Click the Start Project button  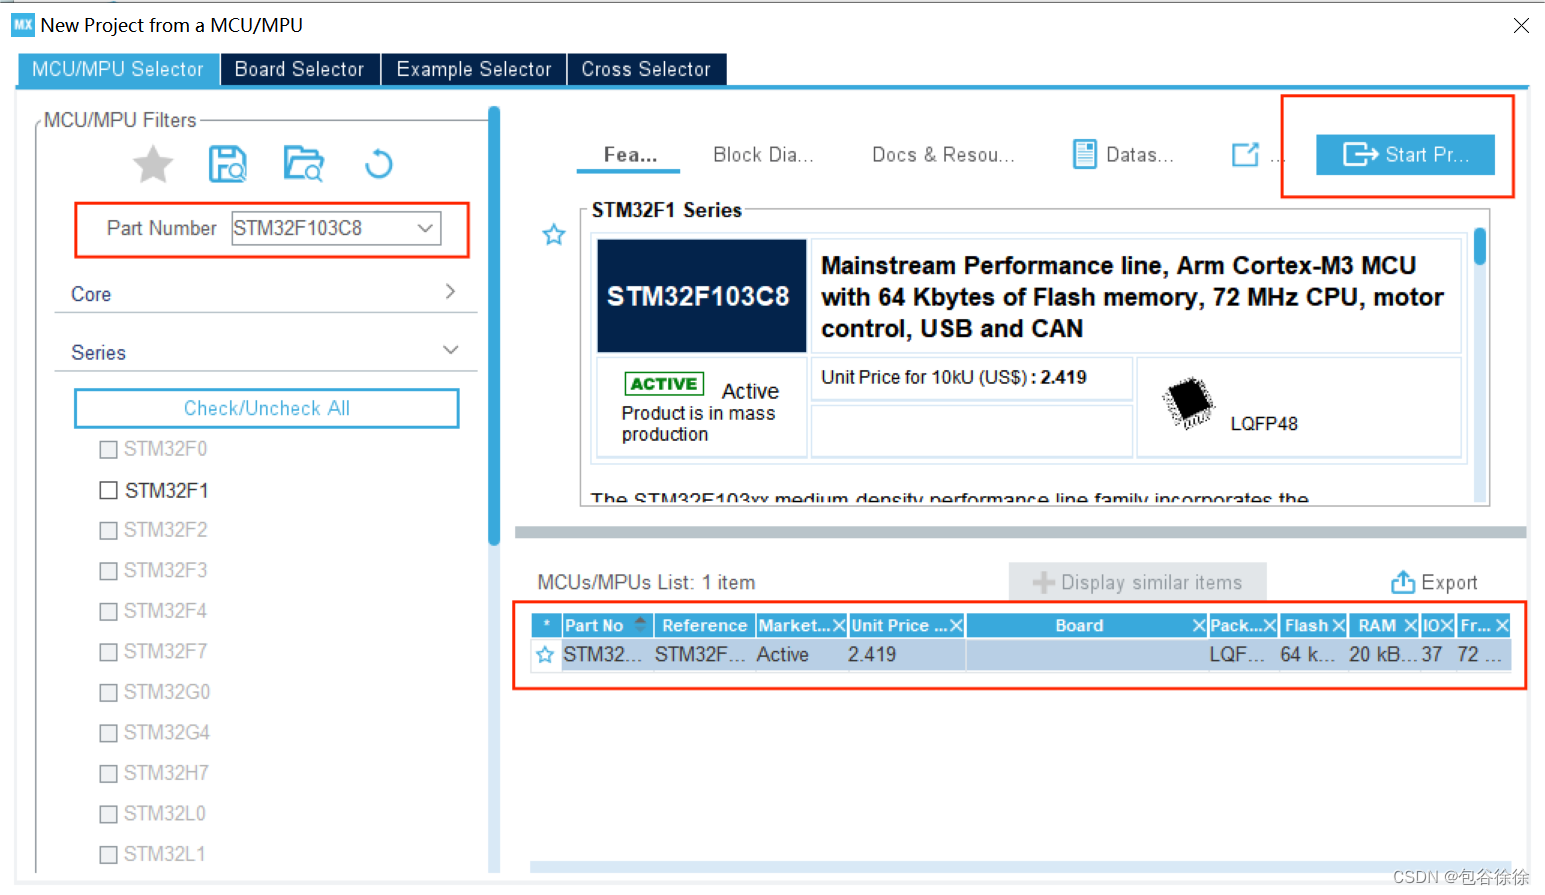1405,154
